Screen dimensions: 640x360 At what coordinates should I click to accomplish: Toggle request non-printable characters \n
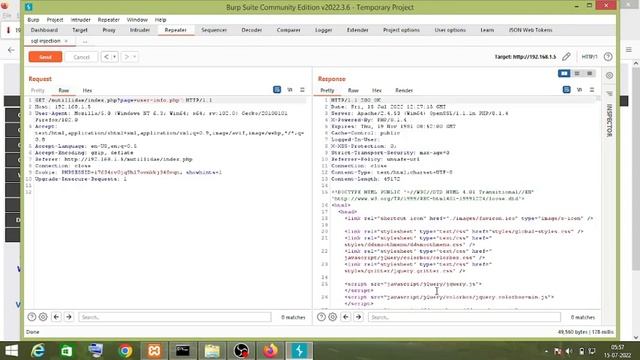290,90
